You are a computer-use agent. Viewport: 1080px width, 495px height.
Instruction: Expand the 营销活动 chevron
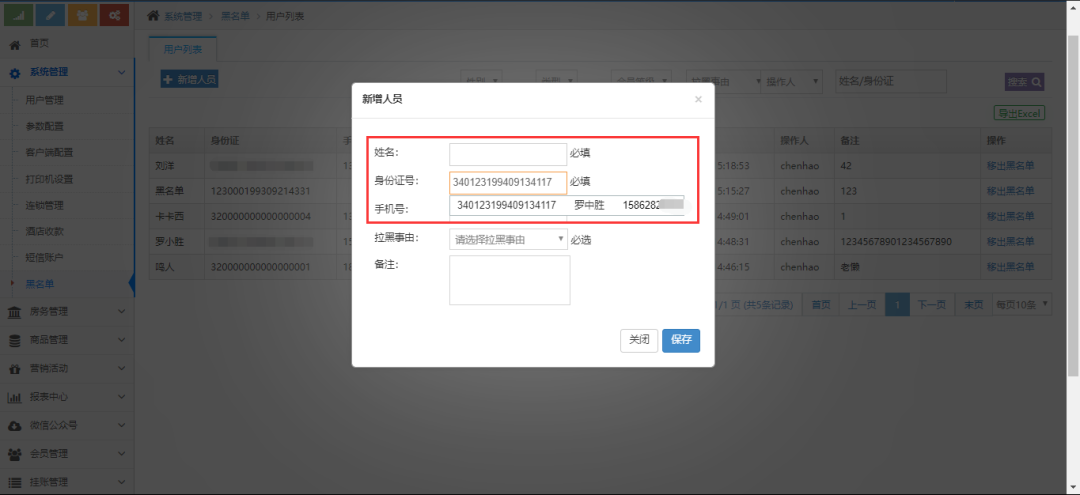point(121,368)
